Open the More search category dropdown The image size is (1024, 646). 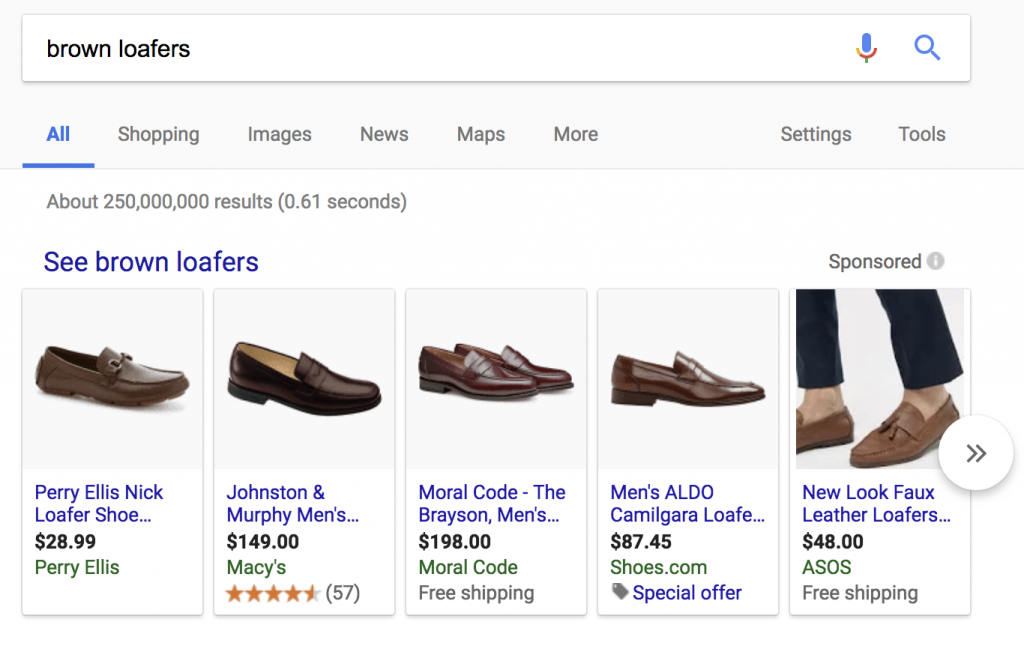[x=575, y=134]
